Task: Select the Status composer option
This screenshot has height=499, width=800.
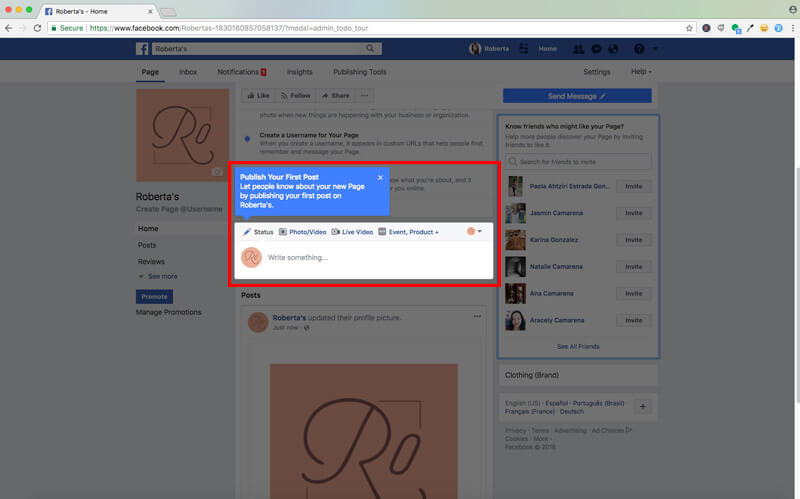Action: [258, 232]
